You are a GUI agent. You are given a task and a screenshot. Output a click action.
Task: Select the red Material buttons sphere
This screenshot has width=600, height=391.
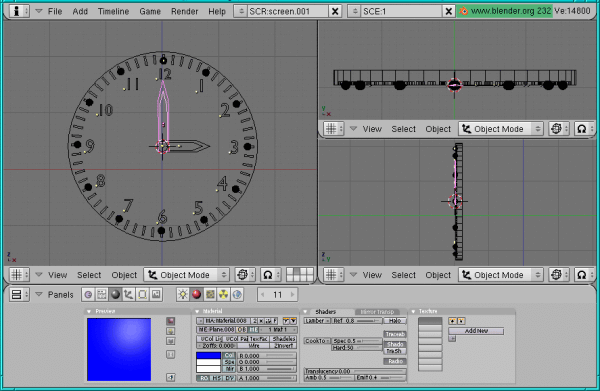point(196,295)
